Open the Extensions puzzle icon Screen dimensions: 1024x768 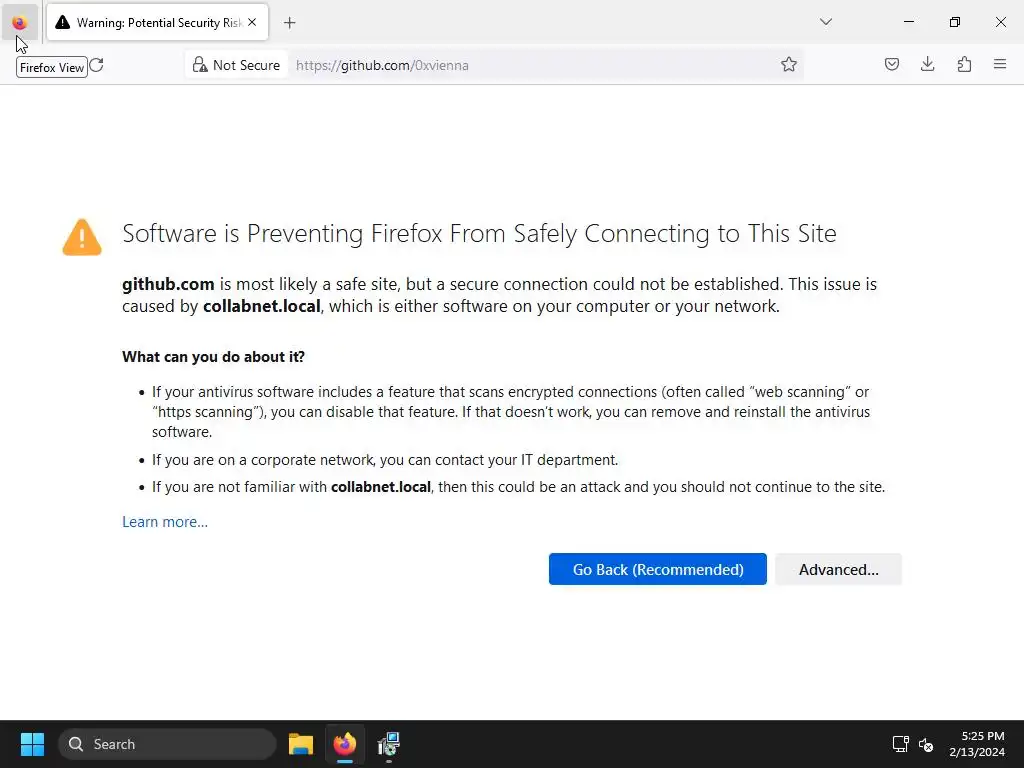[964, 65]
